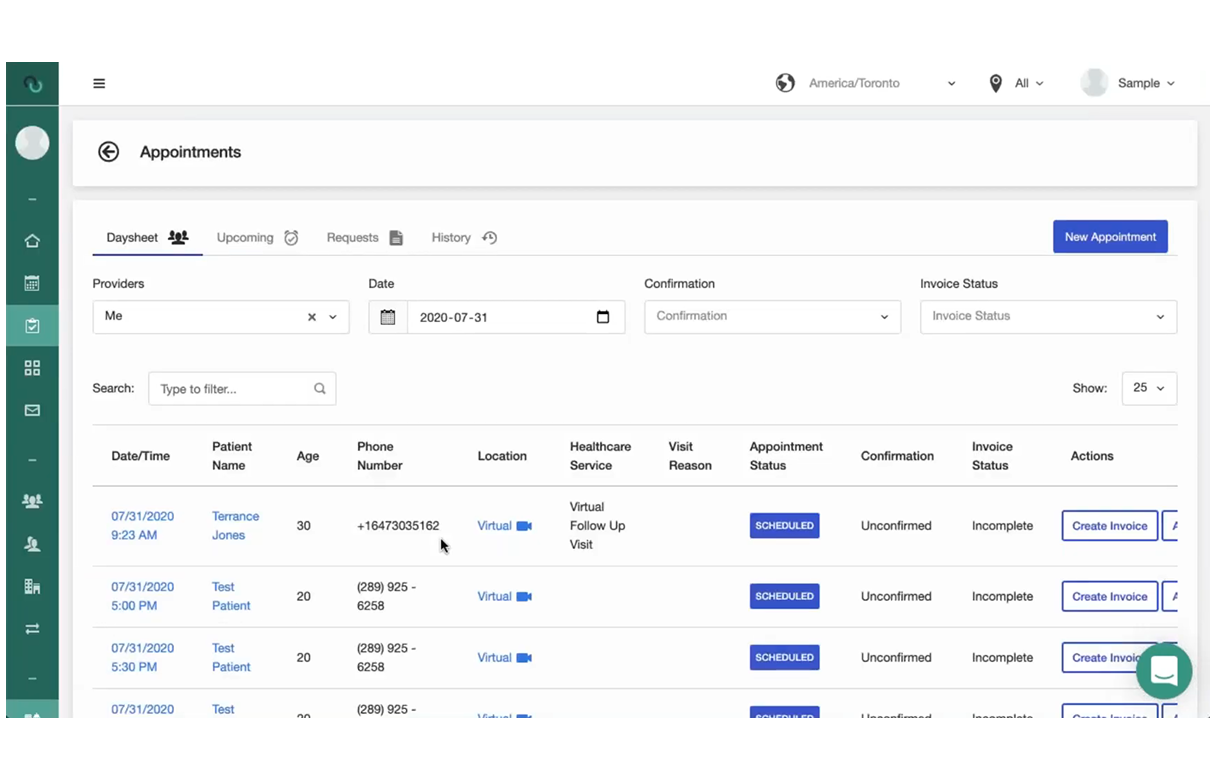This screenshot has height=780, width=1216.
Task: Click the Date/Time column header
Action: point(141,456)
